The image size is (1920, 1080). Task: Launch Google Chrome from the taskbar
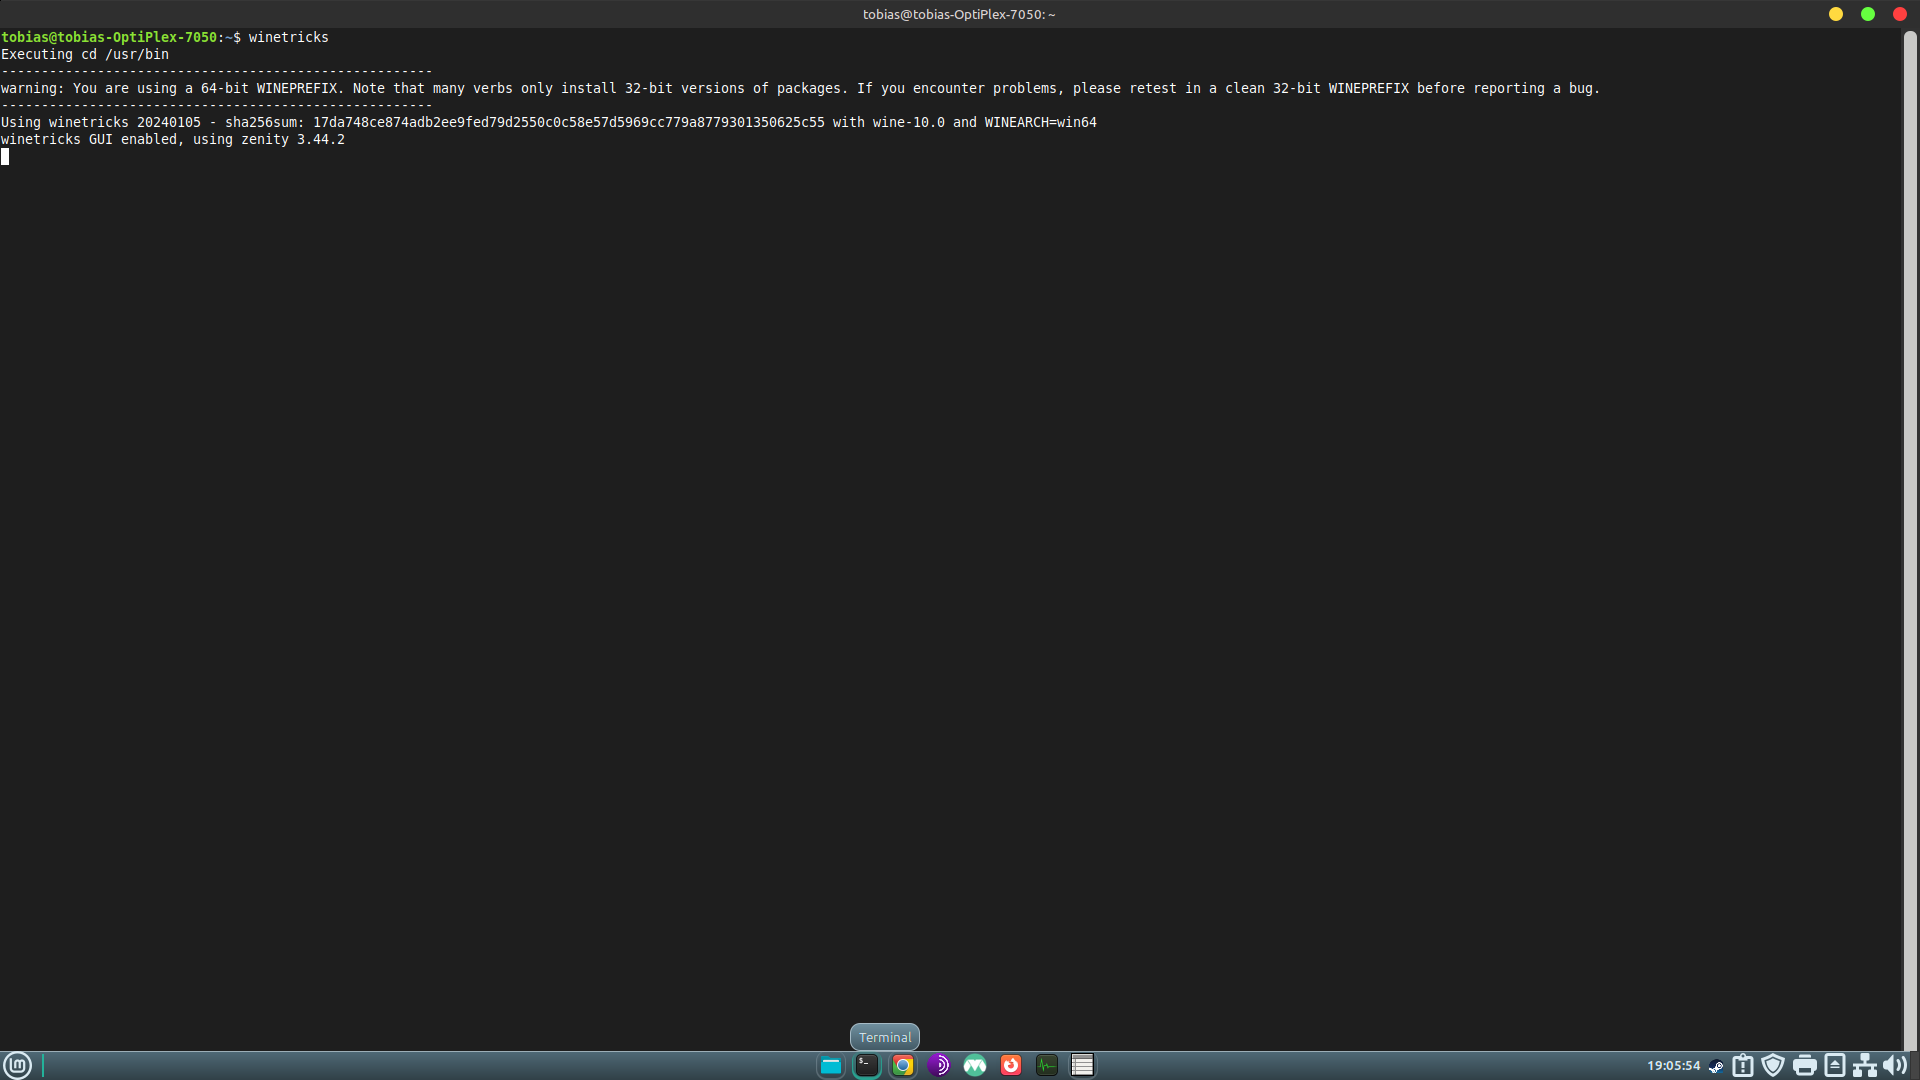[x=903, y=1065]
